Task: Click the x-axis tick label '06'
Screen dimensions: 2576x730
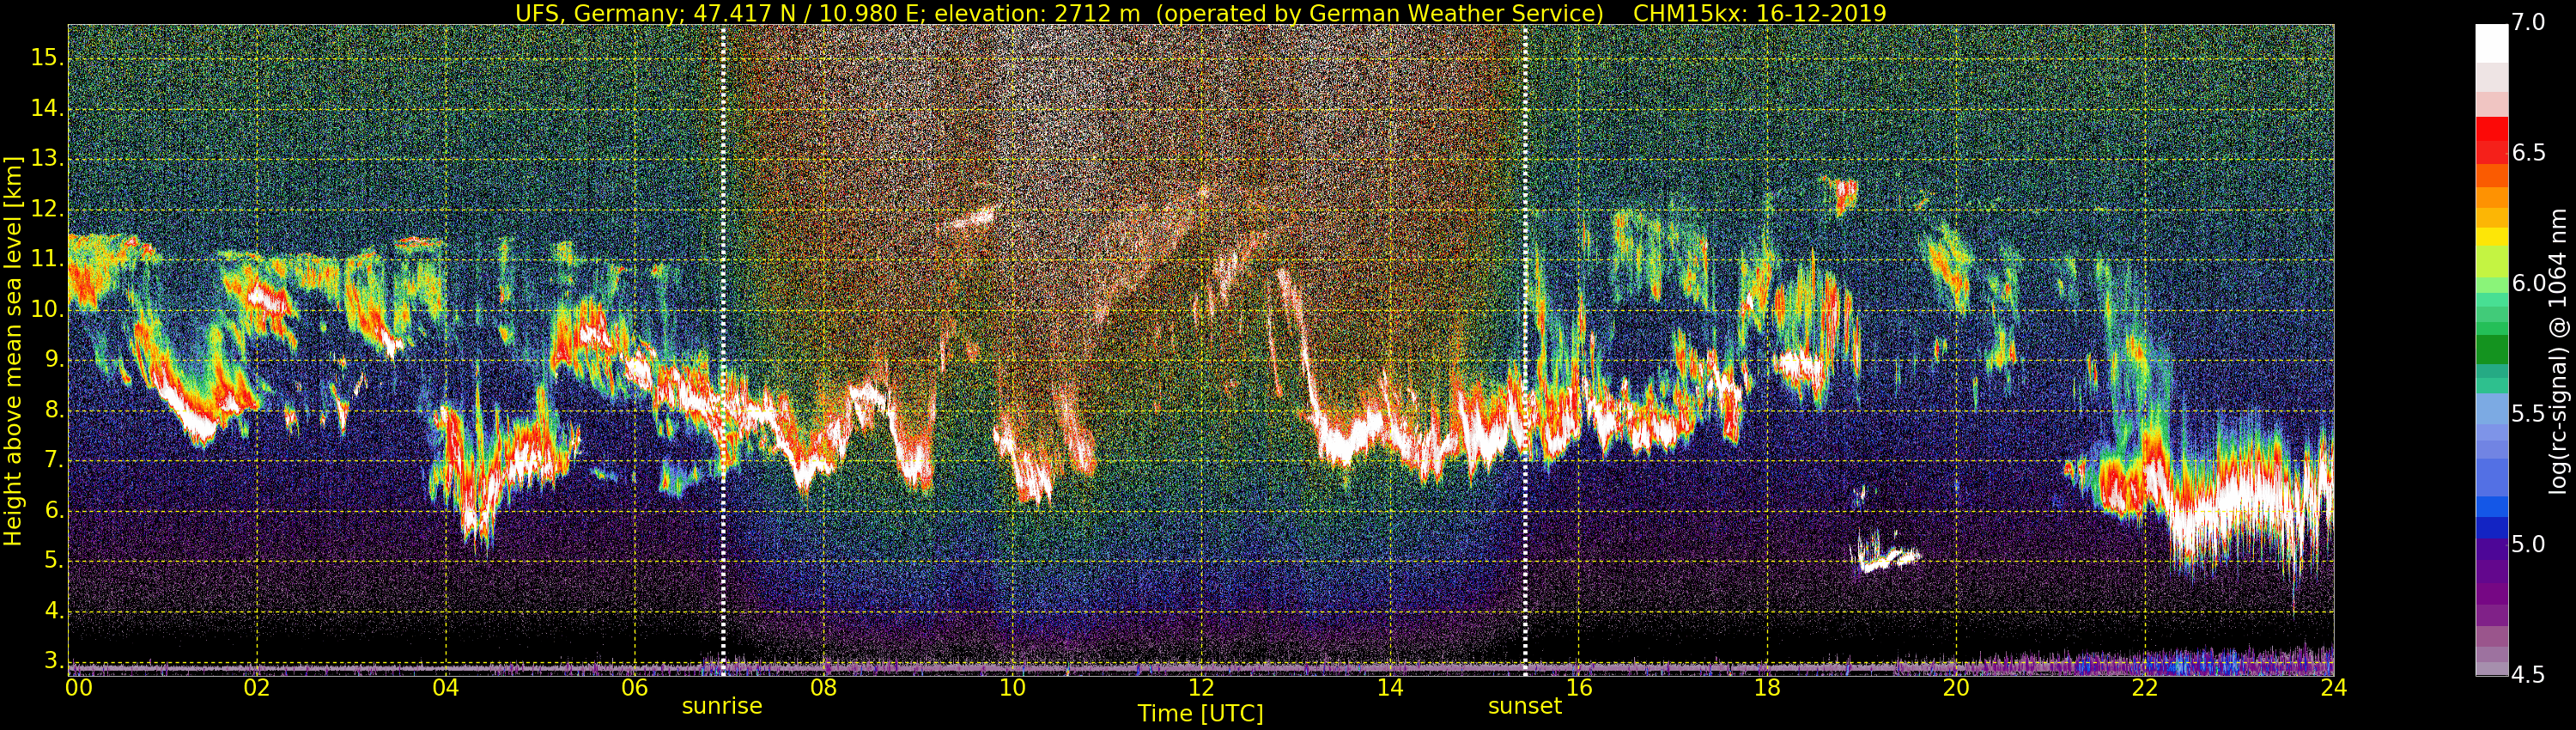Action: (635, 688)
